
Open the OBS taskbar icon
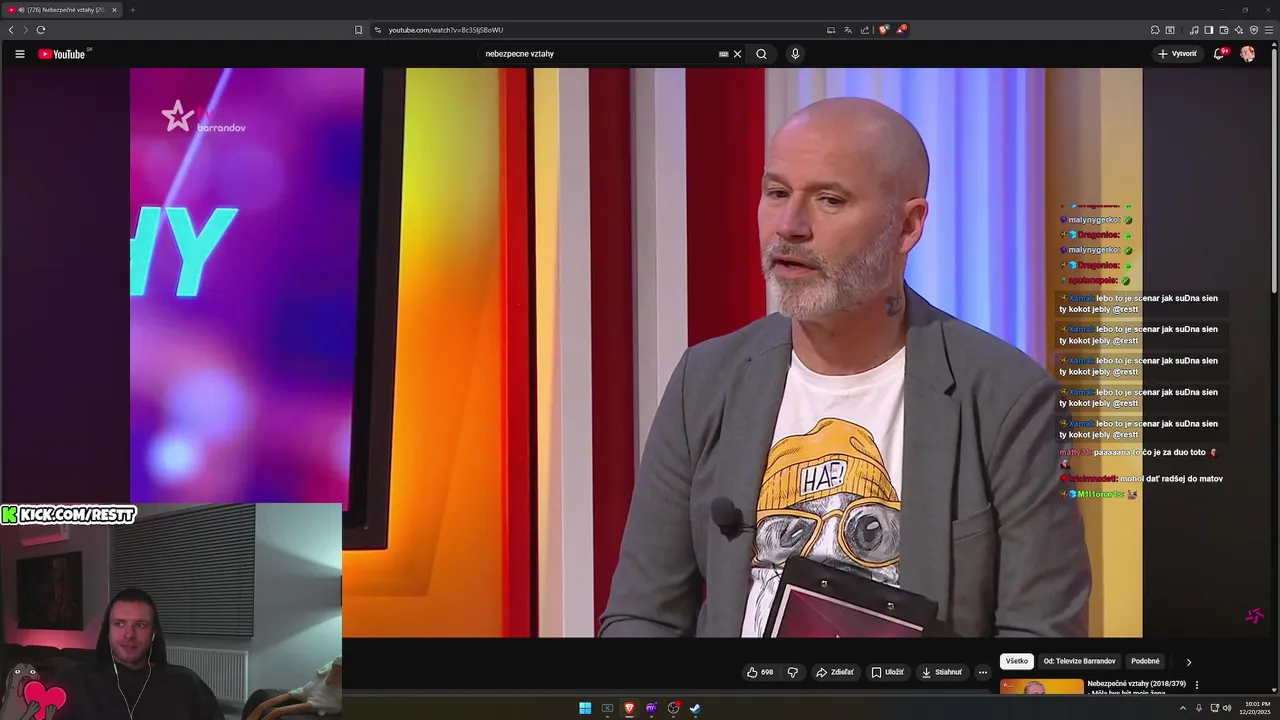click(673, 708)
